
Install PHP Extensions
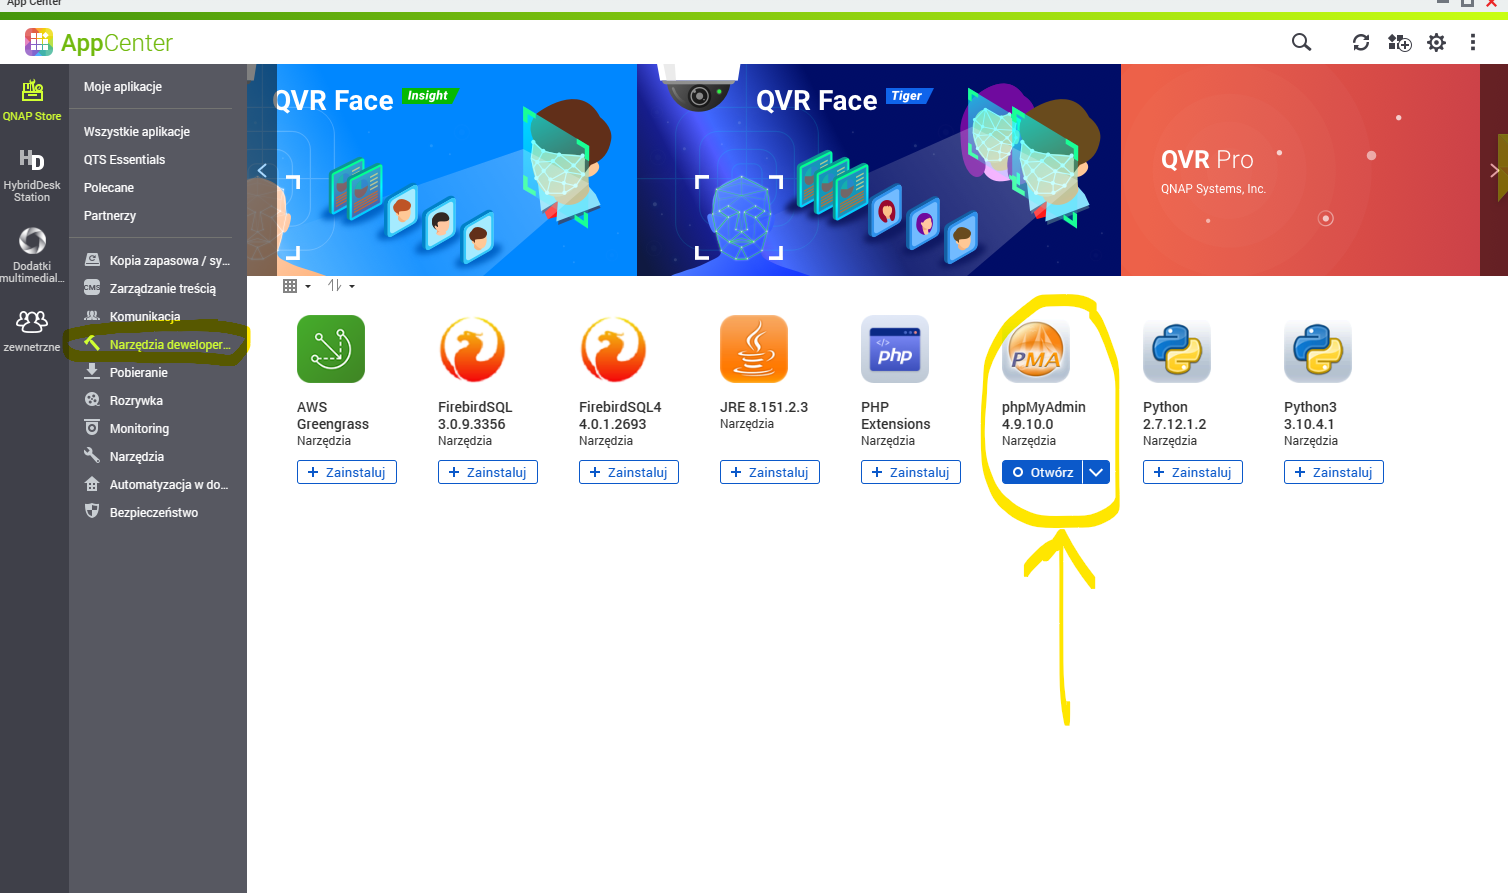pyautogui.click(x=911, y=472)
